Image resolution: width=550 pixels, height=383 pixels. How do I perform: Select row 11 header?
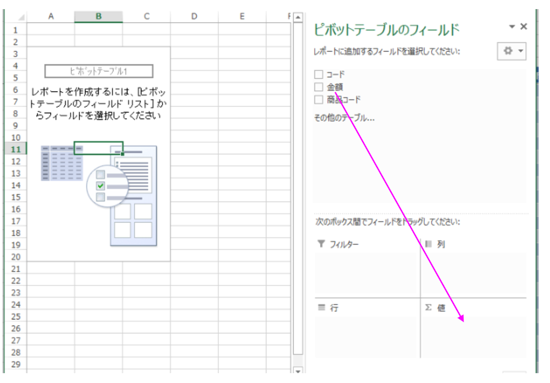[x=16, y=149]
